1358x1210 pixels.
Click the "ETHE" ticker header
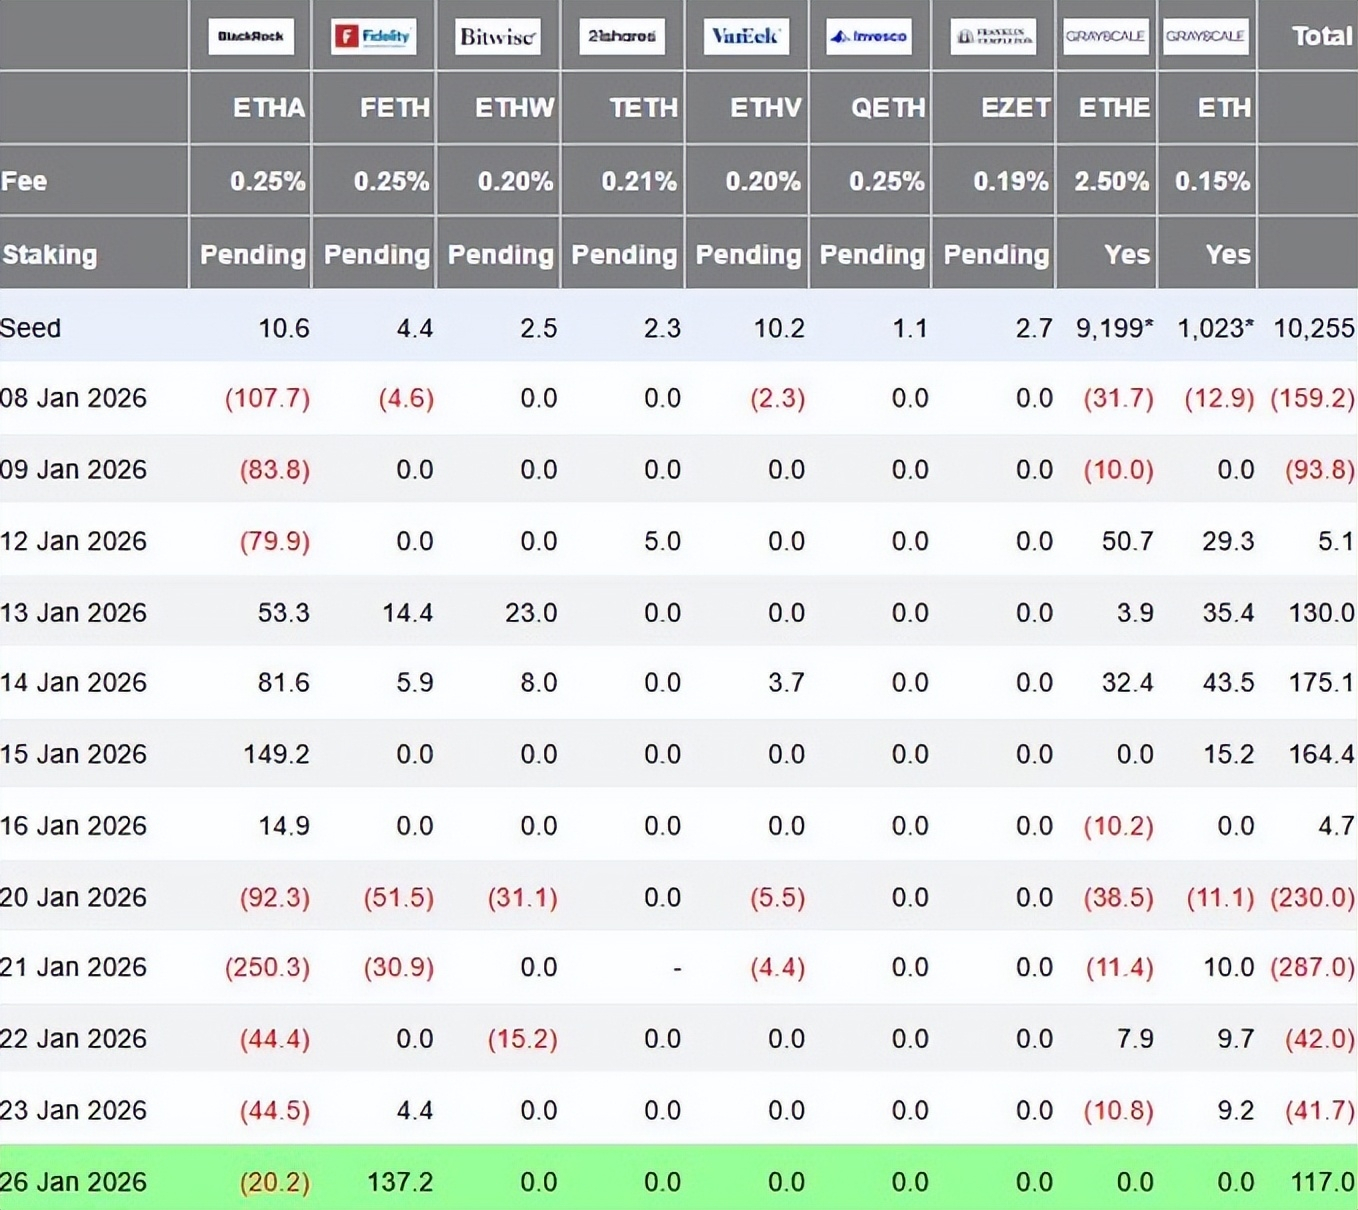tap(1114, 108)
